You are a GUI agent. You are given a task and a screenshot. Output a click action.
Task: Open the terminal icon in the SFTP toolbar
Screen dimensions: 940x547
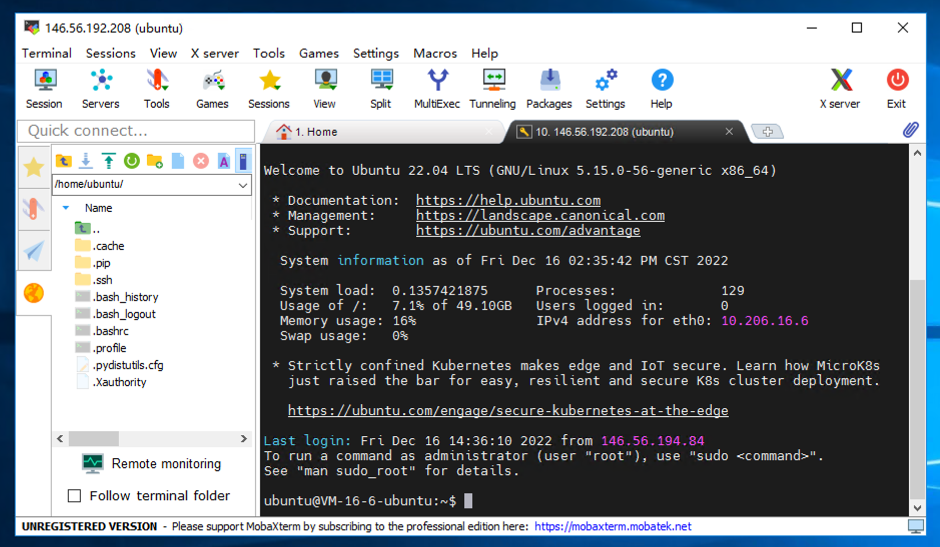pos(243,161)
